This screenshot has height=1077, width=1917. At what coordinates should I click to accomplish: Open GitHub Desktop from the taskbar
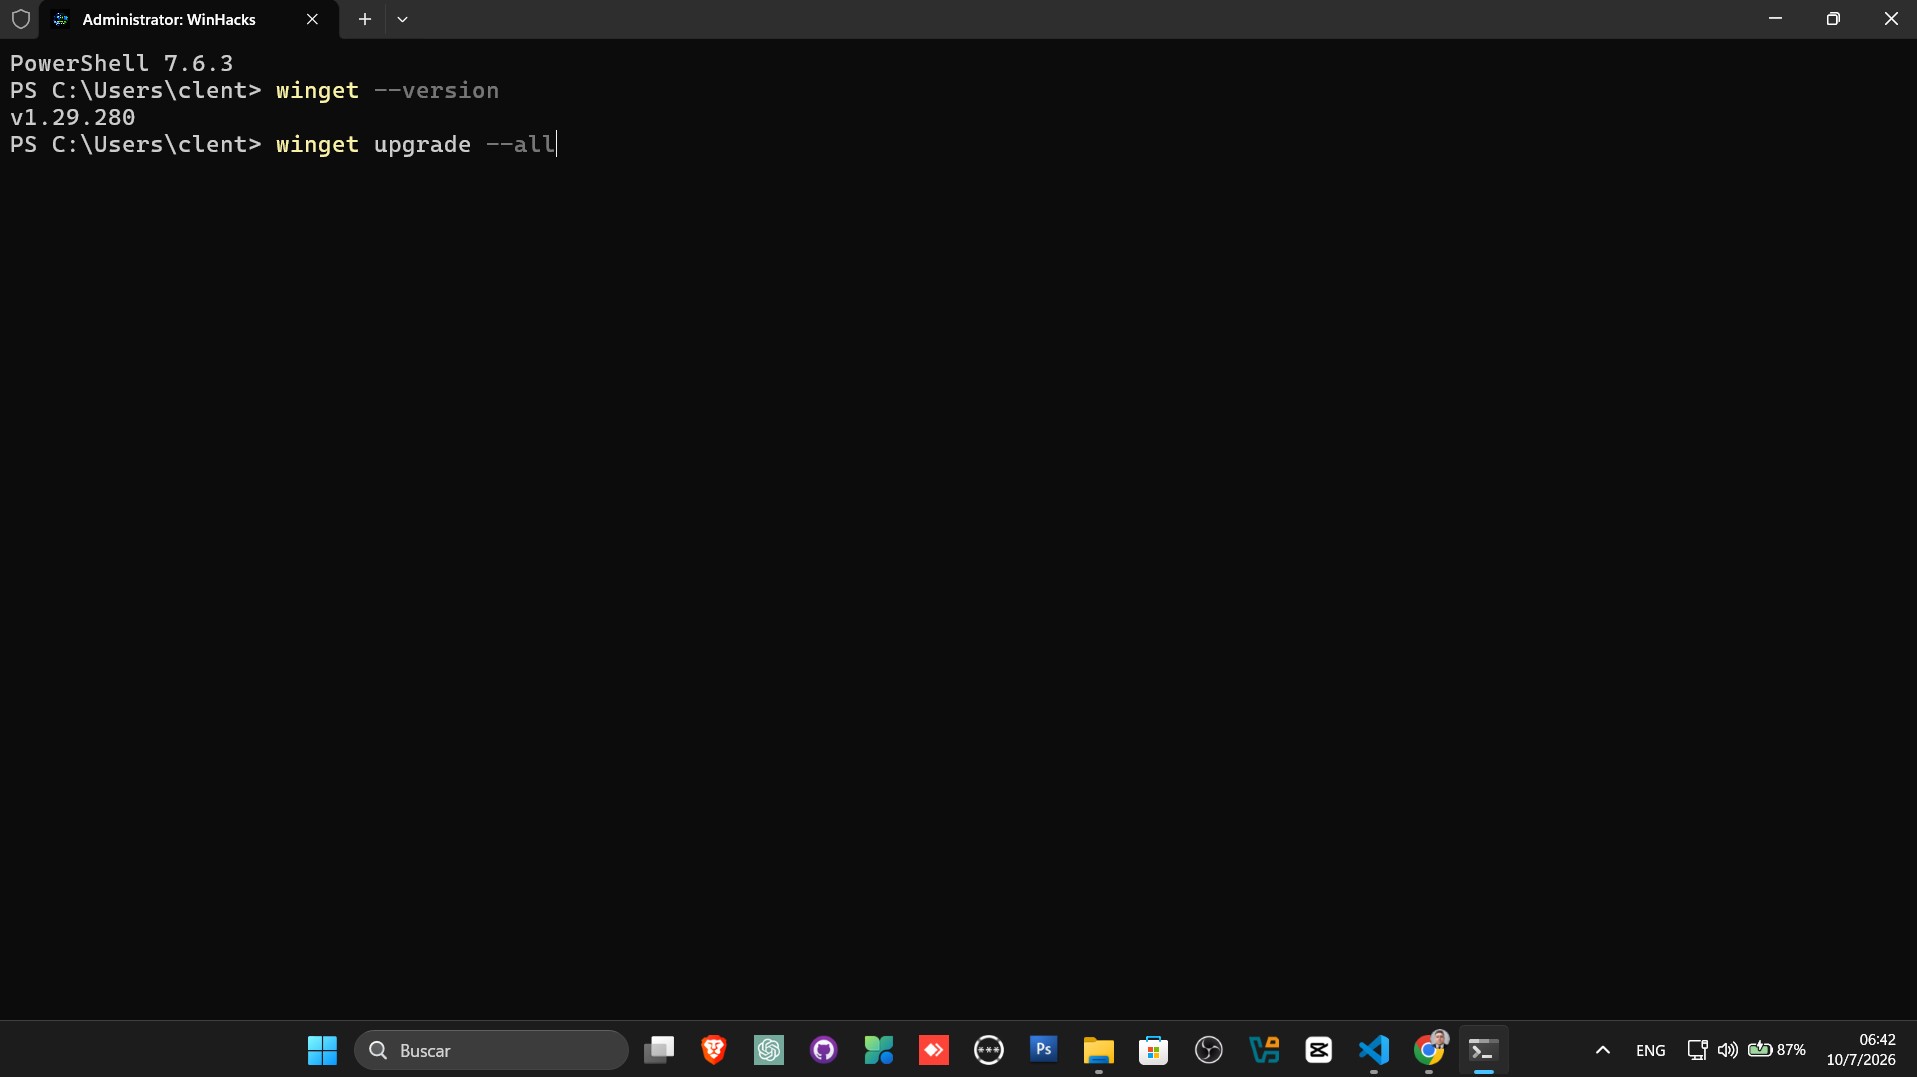824,1050
